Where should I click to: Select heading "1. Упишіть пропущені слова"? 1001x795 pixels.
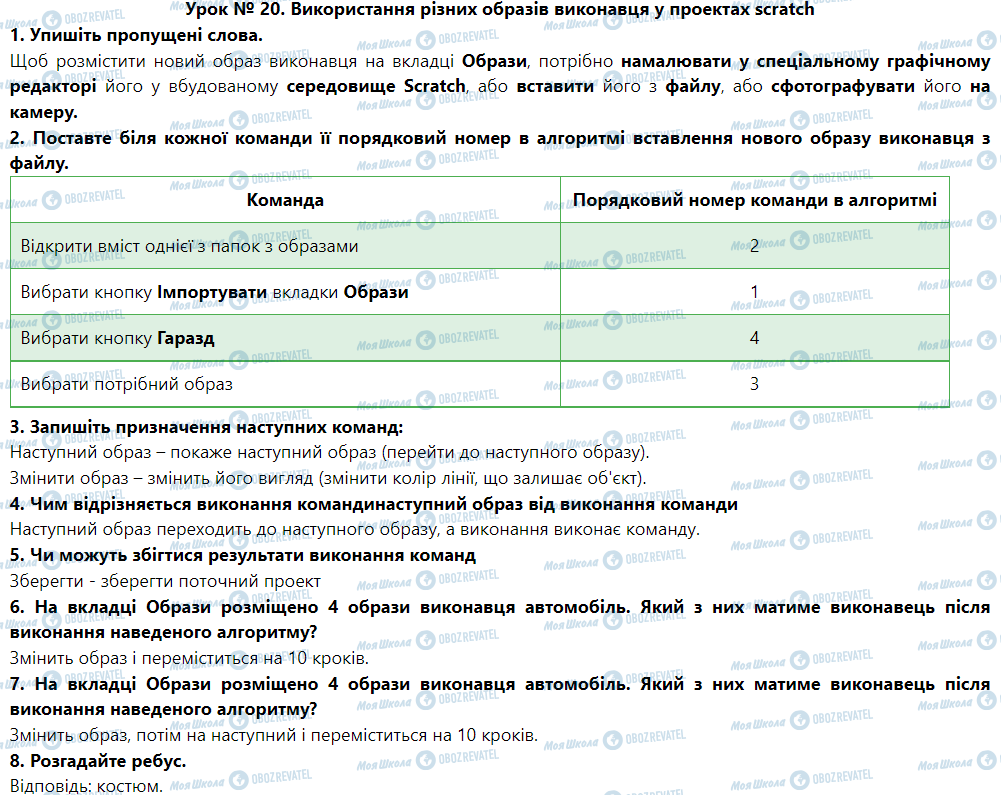point(136,36)
